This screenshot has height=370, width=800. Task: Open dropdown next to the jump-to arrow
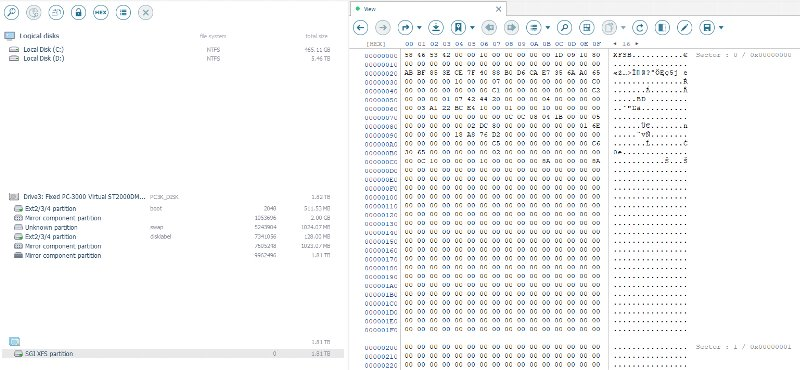(419, 27)
